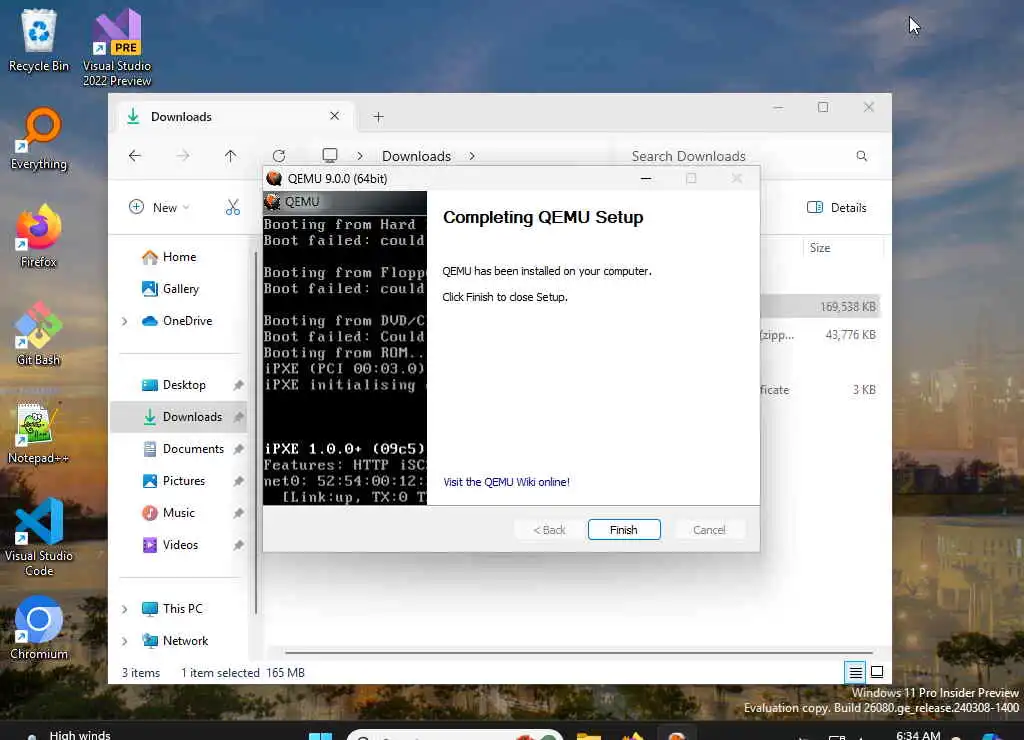Minimize the QEMU Setup window
This screenshot has width=1024, height=740.
646,178
